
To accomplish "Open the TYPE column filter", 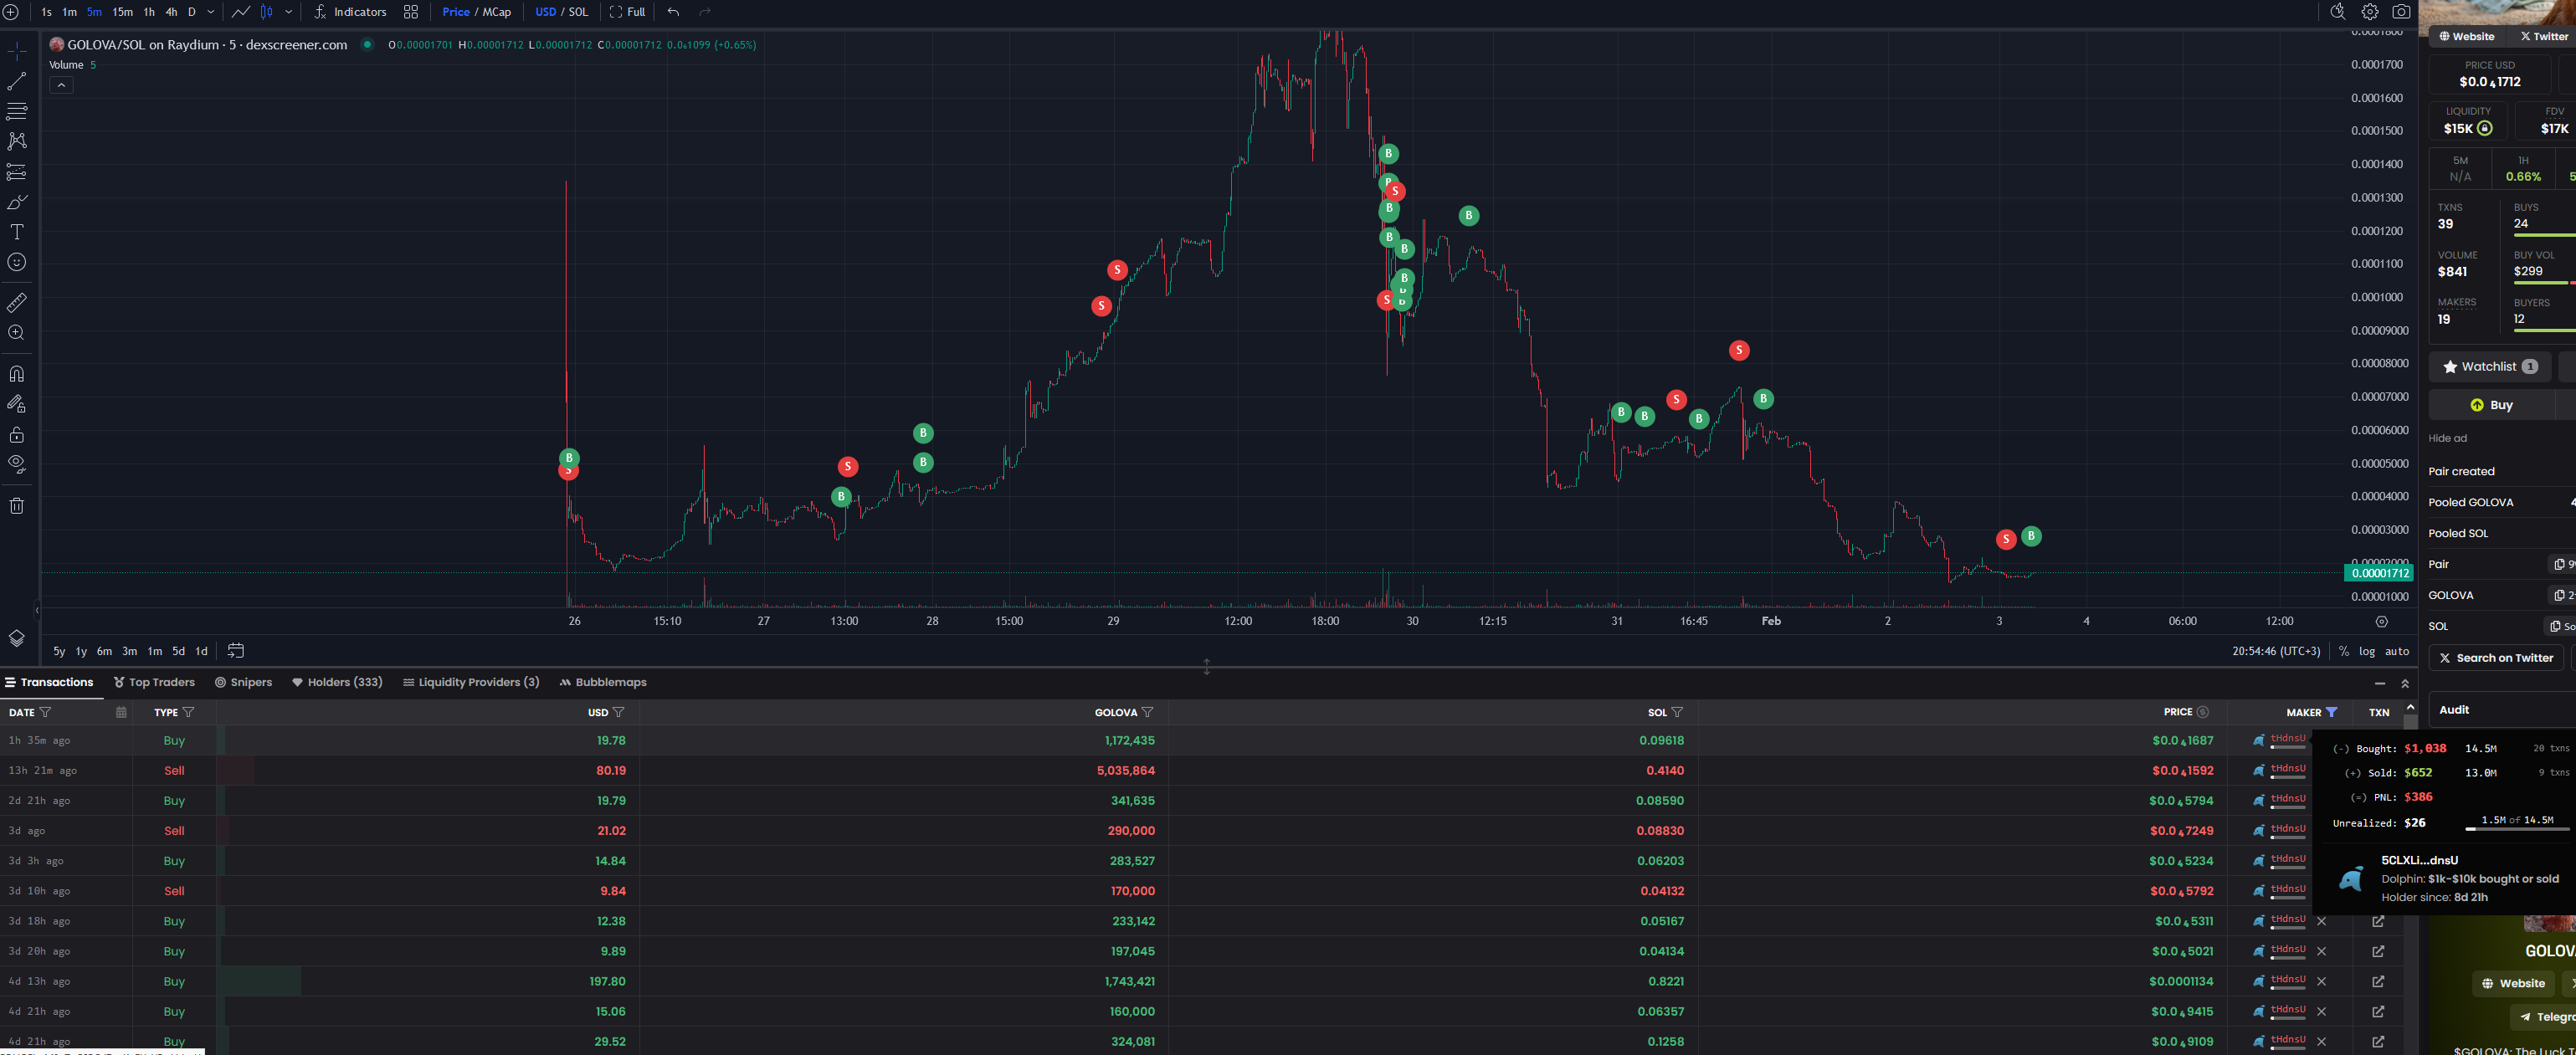I will coord(189,712).
